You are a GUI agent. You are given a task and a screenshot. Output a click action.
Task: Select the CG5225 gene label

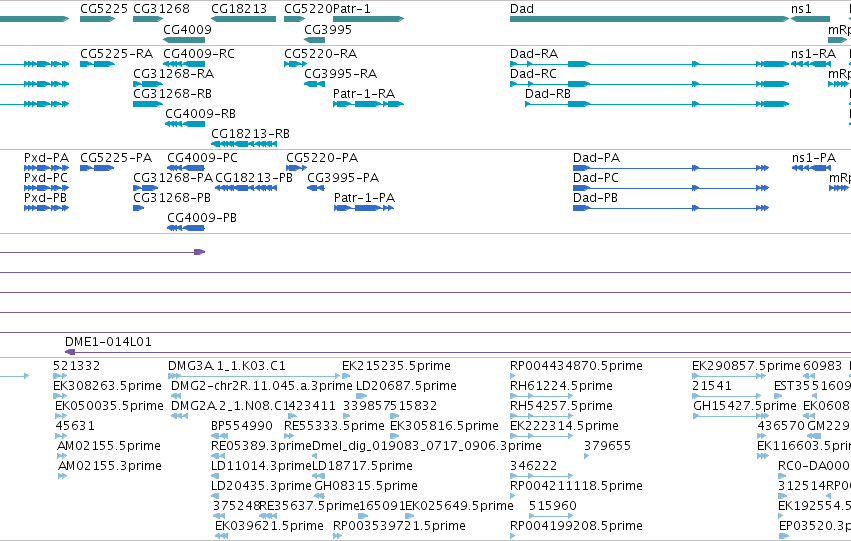coord(104,9)
